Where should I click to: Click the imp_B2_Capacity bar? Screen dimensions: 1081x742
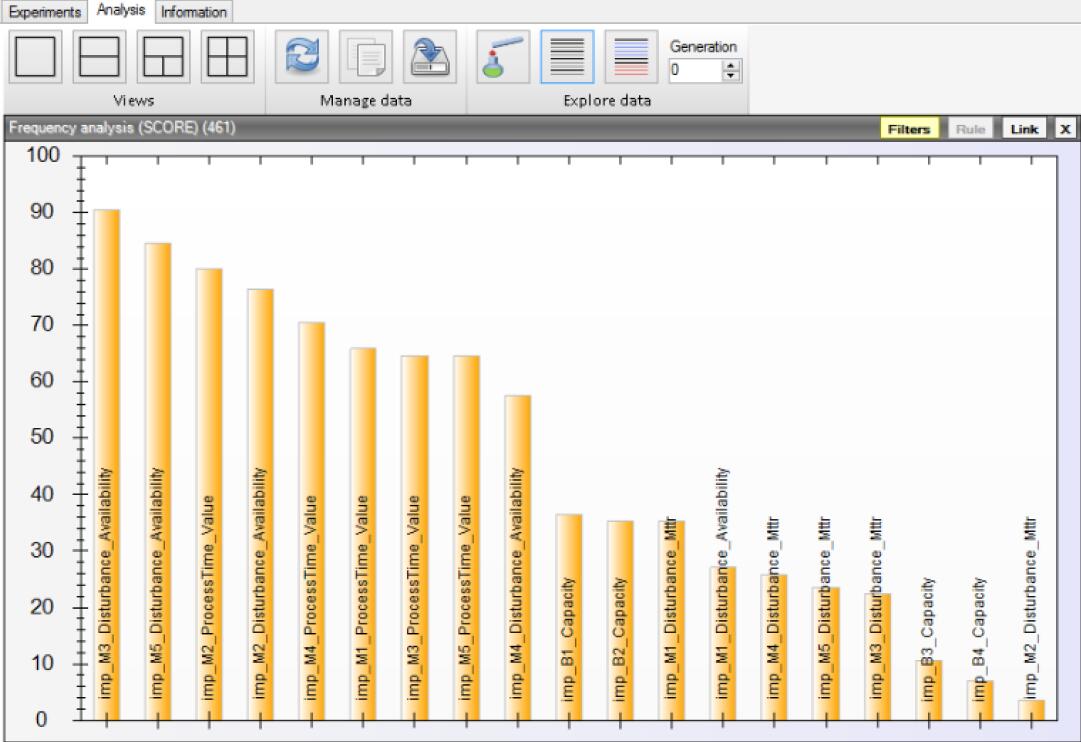coord(620,621)
